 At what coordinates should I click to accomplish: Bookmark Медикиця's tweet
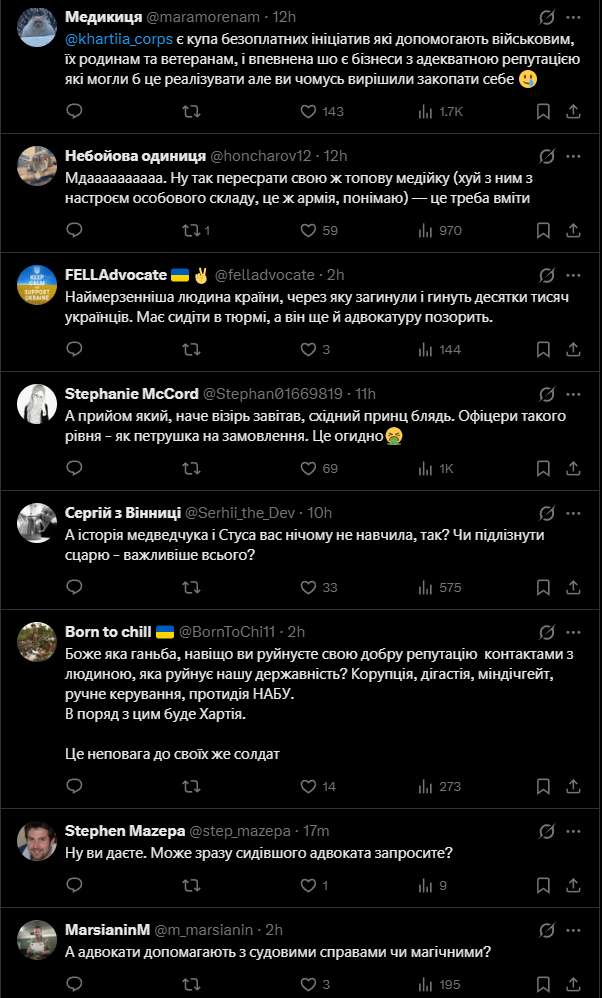pyautogui.click(x=543, y=111)
